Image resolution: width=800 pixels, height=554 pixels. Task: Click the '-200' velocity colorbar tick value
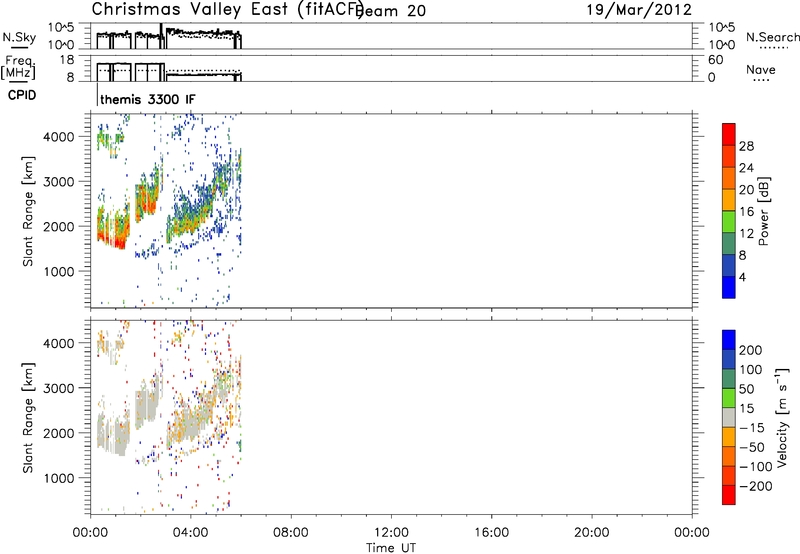coord(756,486)
